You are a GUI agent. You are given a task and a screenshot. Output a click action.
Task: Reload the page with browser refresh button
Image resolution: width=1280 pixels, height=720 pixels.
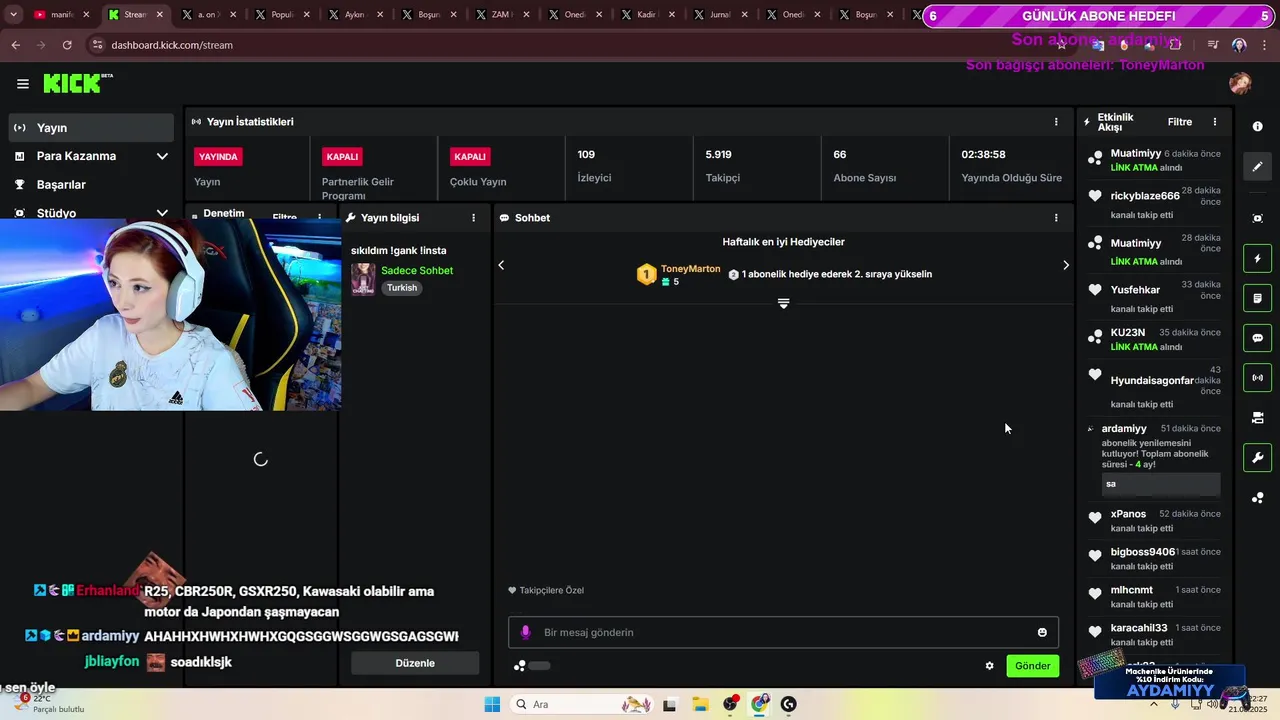67,45
